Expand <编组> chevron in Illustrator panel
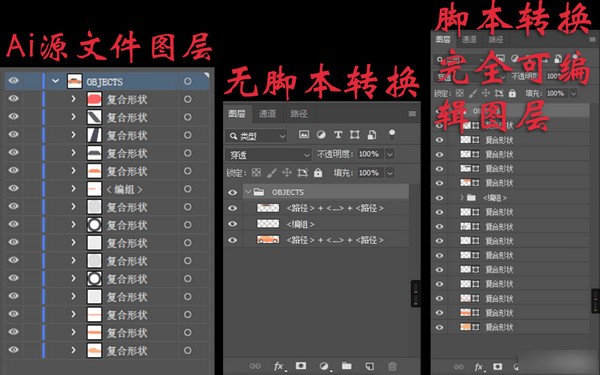 coord(73,189)
